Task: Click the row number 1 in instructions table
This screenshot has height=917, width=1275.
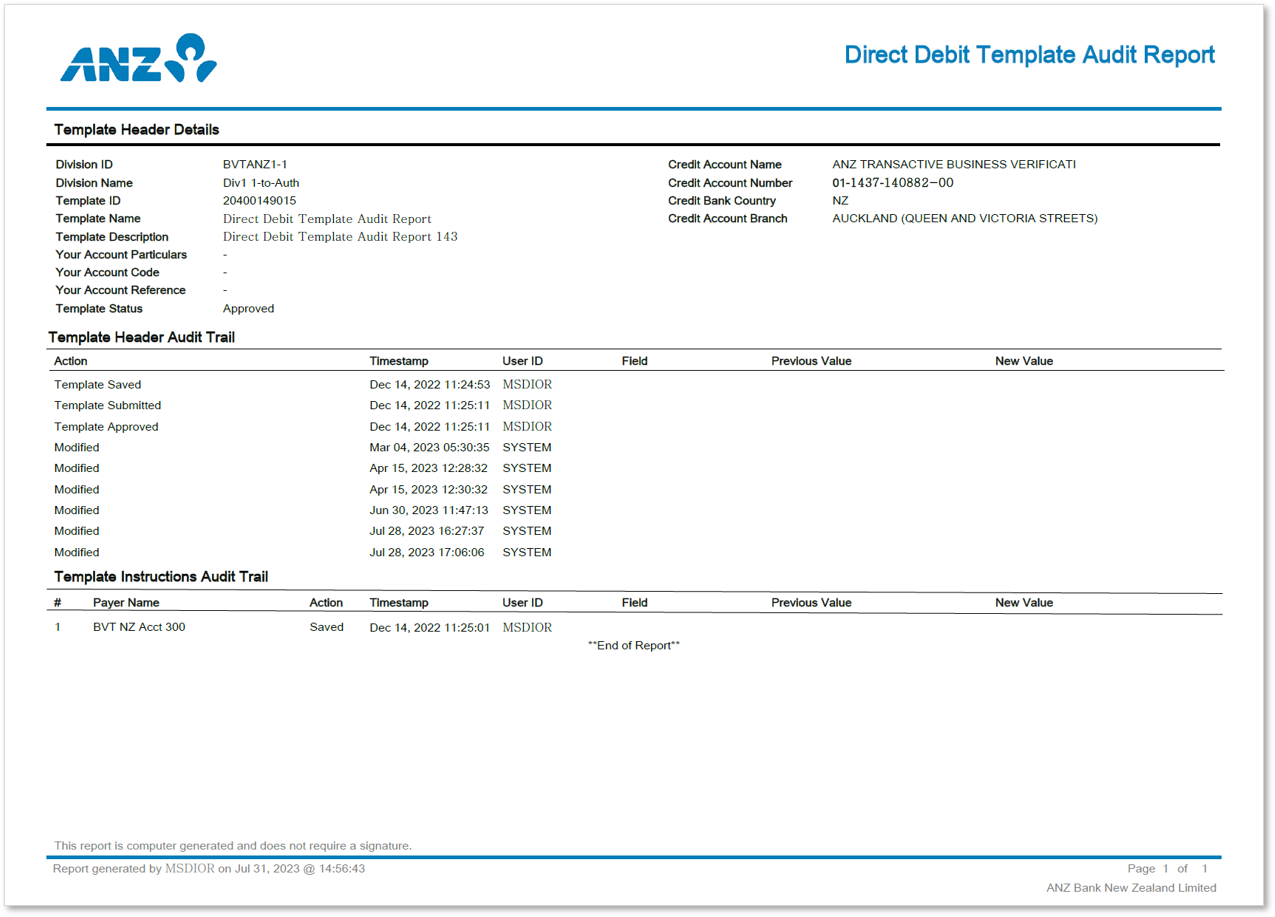Action: (57, 627)
